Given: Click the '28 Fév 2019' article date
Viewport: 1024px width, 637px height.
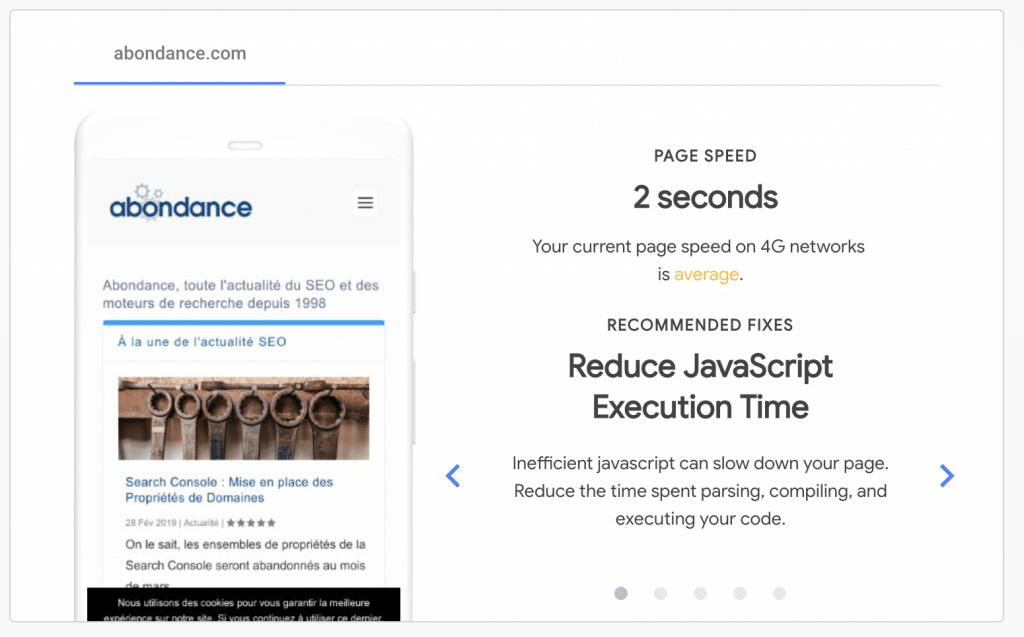Looking at the screenshot, I should click(151, 523).
